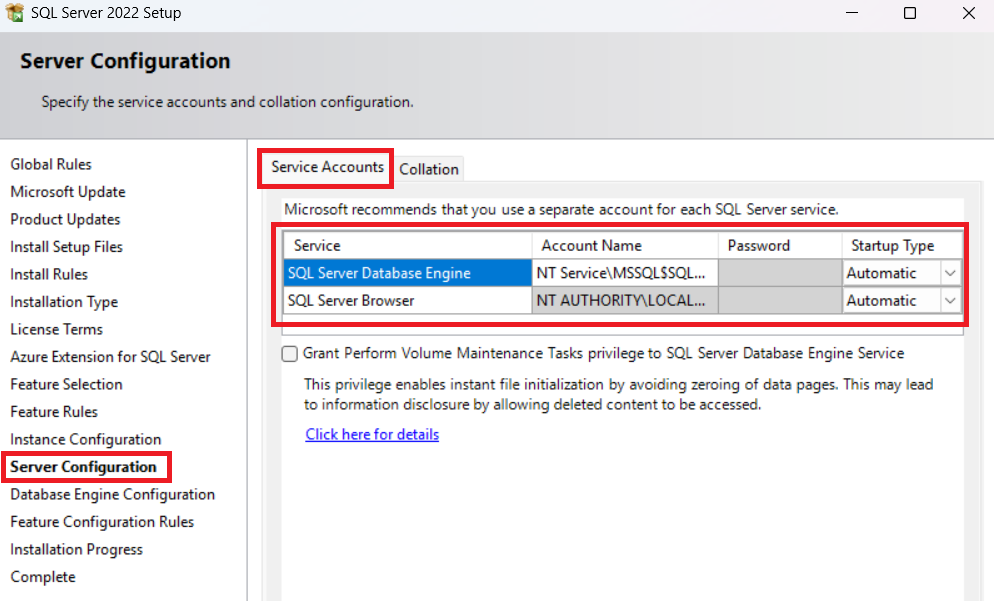Select Install Setup Files
The height and width of the screenshot is (601, 994).
66,246
